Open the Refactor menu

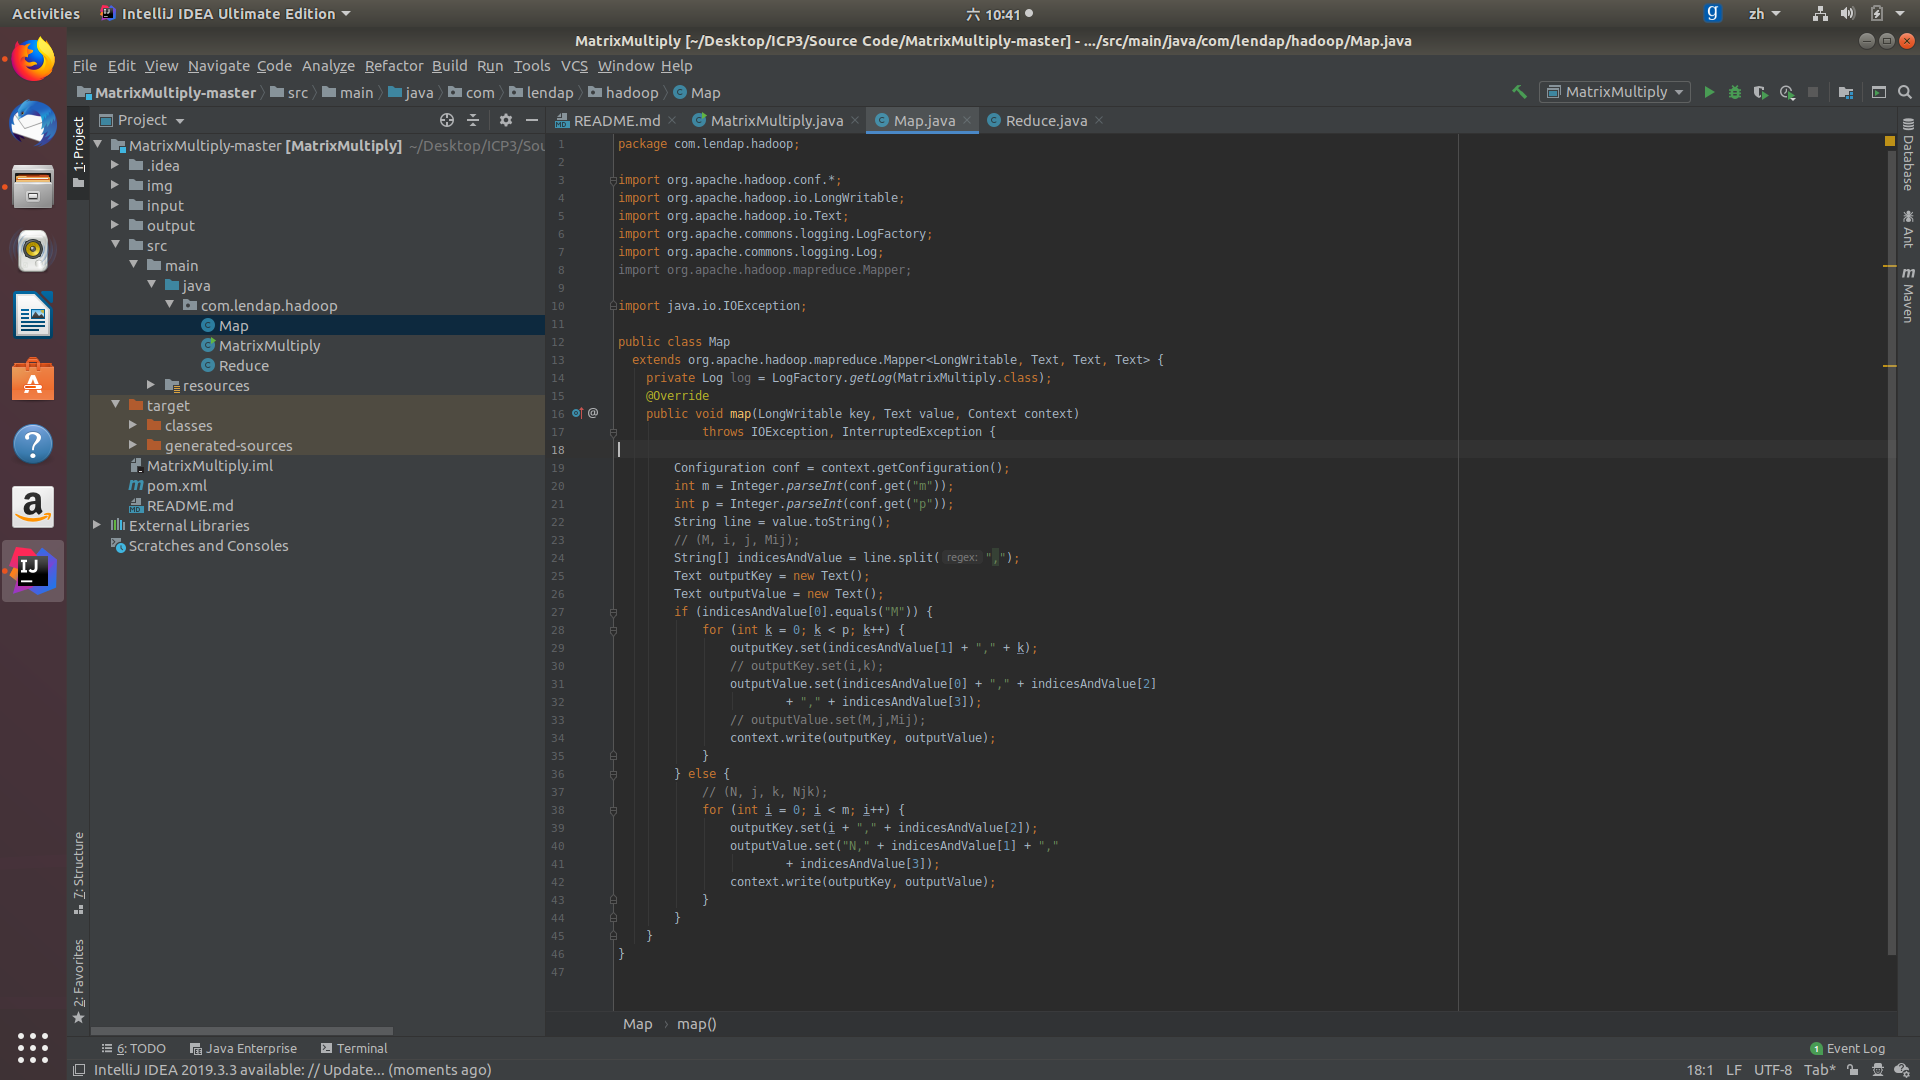[x=393, y=66]
